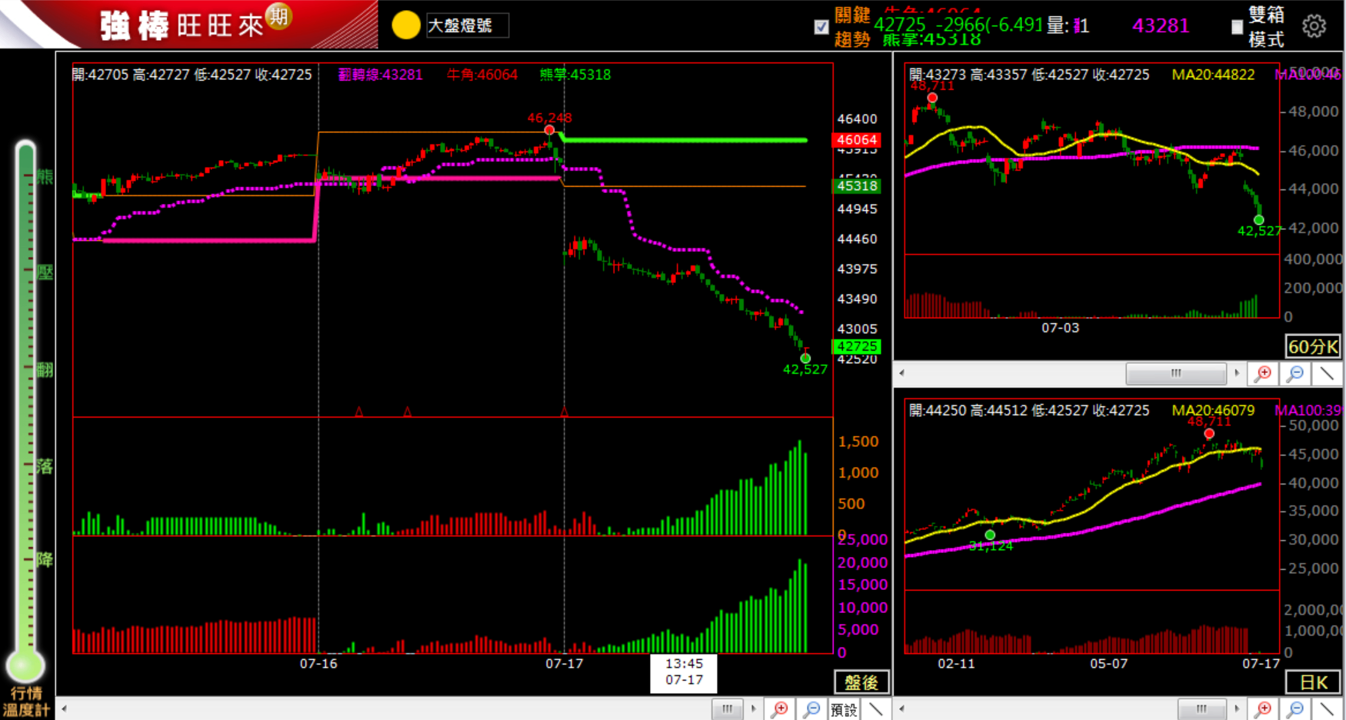Click the 60分K timeframe button

pos(1313,347)
